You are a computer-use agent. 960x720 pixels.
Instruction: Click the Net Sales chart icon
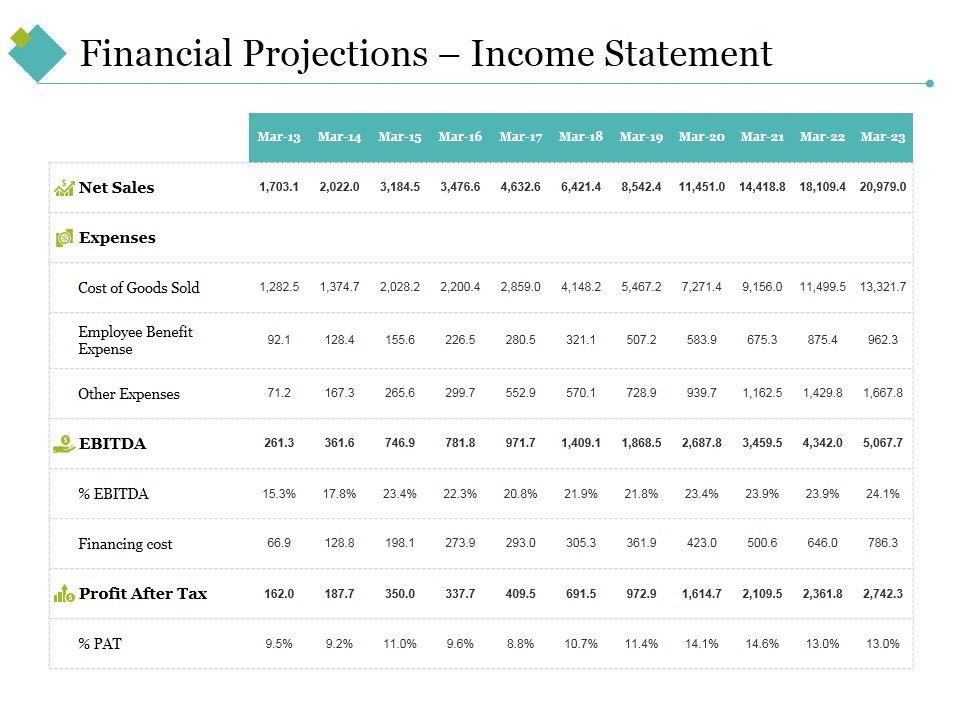click(x=64, y=187)
